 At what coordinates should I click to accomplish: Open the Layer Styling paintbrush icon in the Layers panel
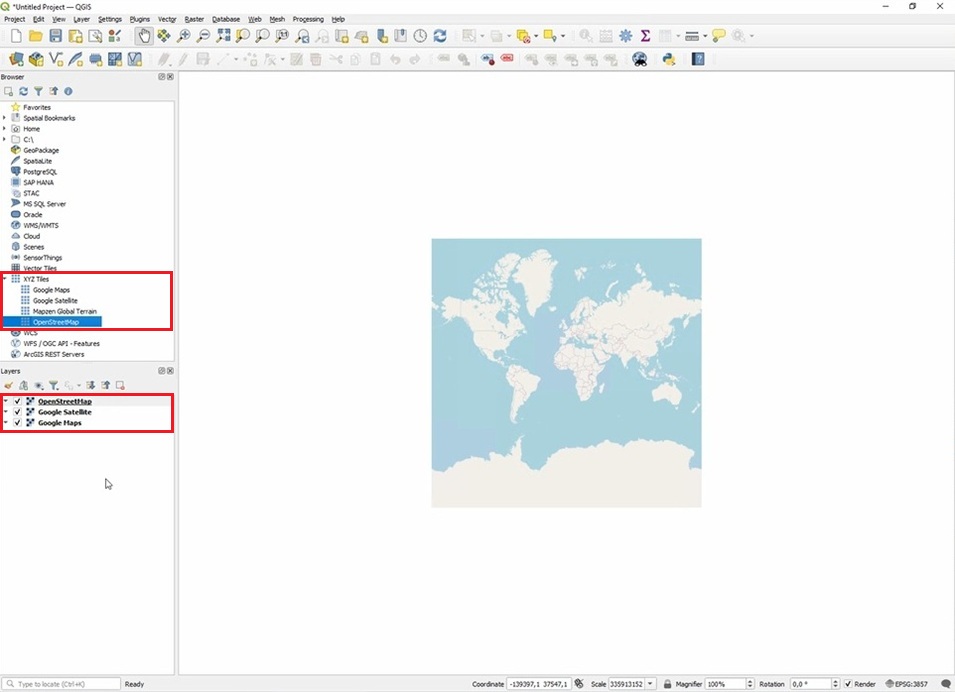(x=8, y=385)
